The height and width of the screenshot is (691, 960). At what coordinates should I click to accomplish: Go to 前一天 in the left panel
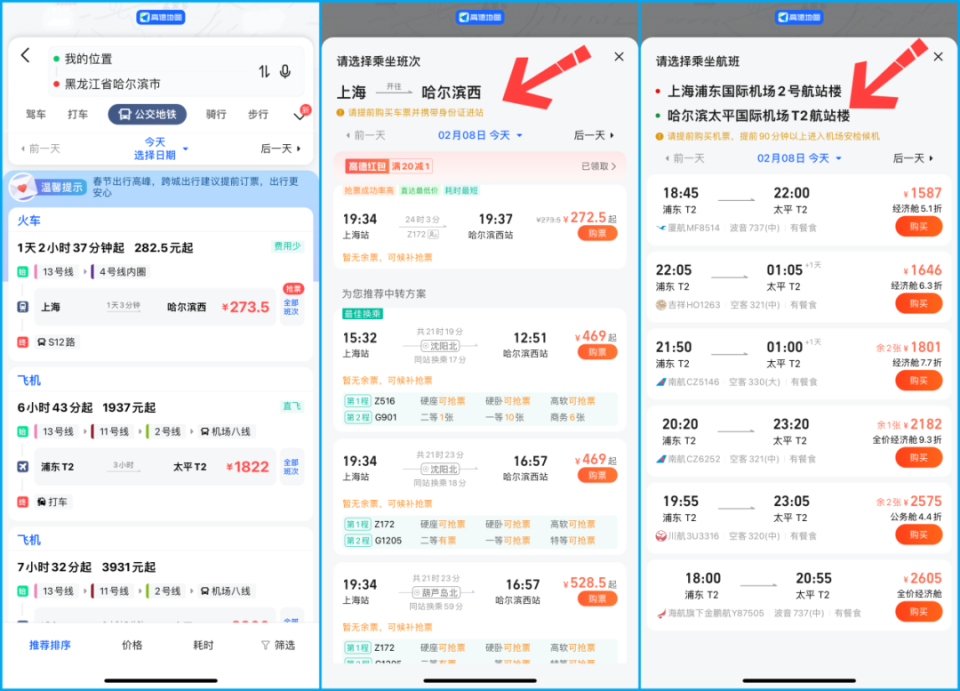coord(40,149)
